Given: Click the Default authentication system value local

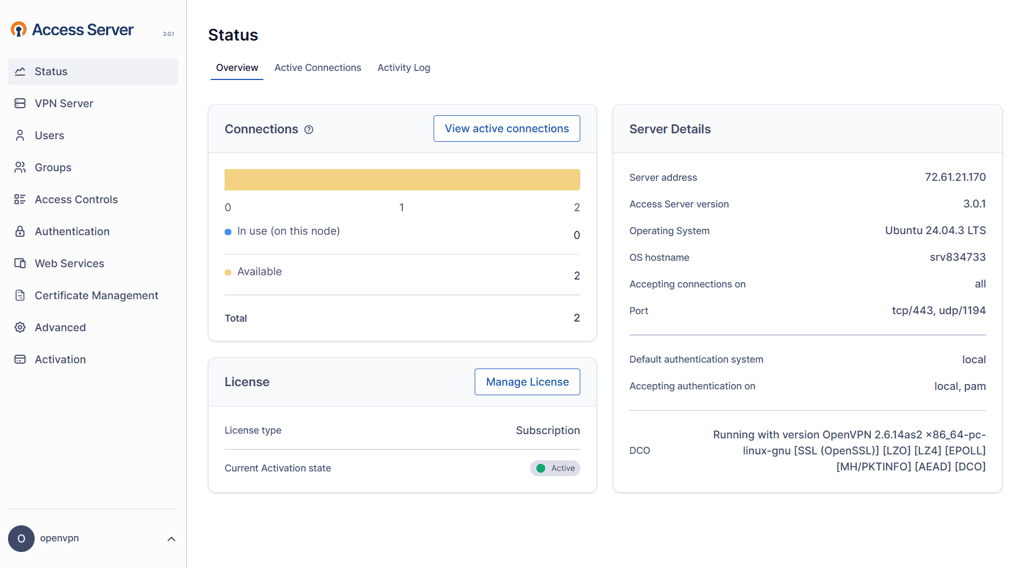Looking at the screenshot, I should pos(974,360).
